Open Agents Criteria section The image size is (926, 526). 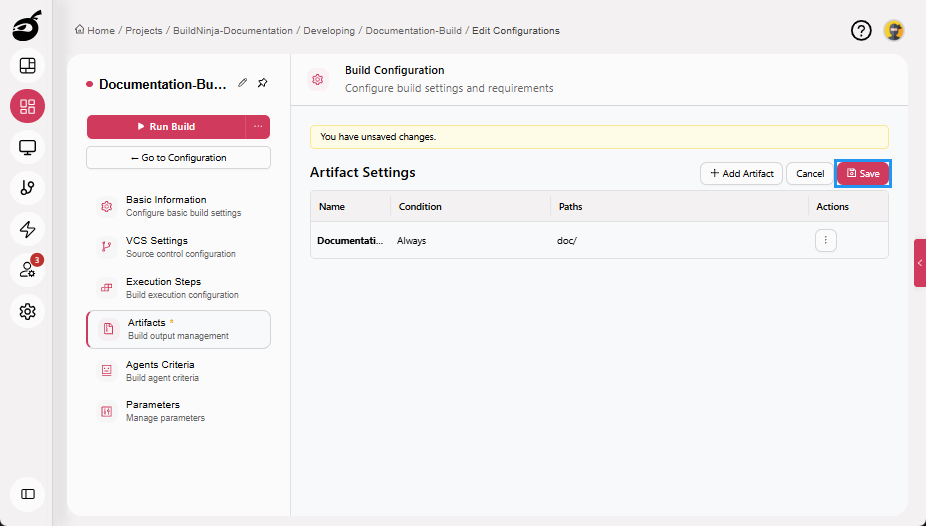click(178, 371)
